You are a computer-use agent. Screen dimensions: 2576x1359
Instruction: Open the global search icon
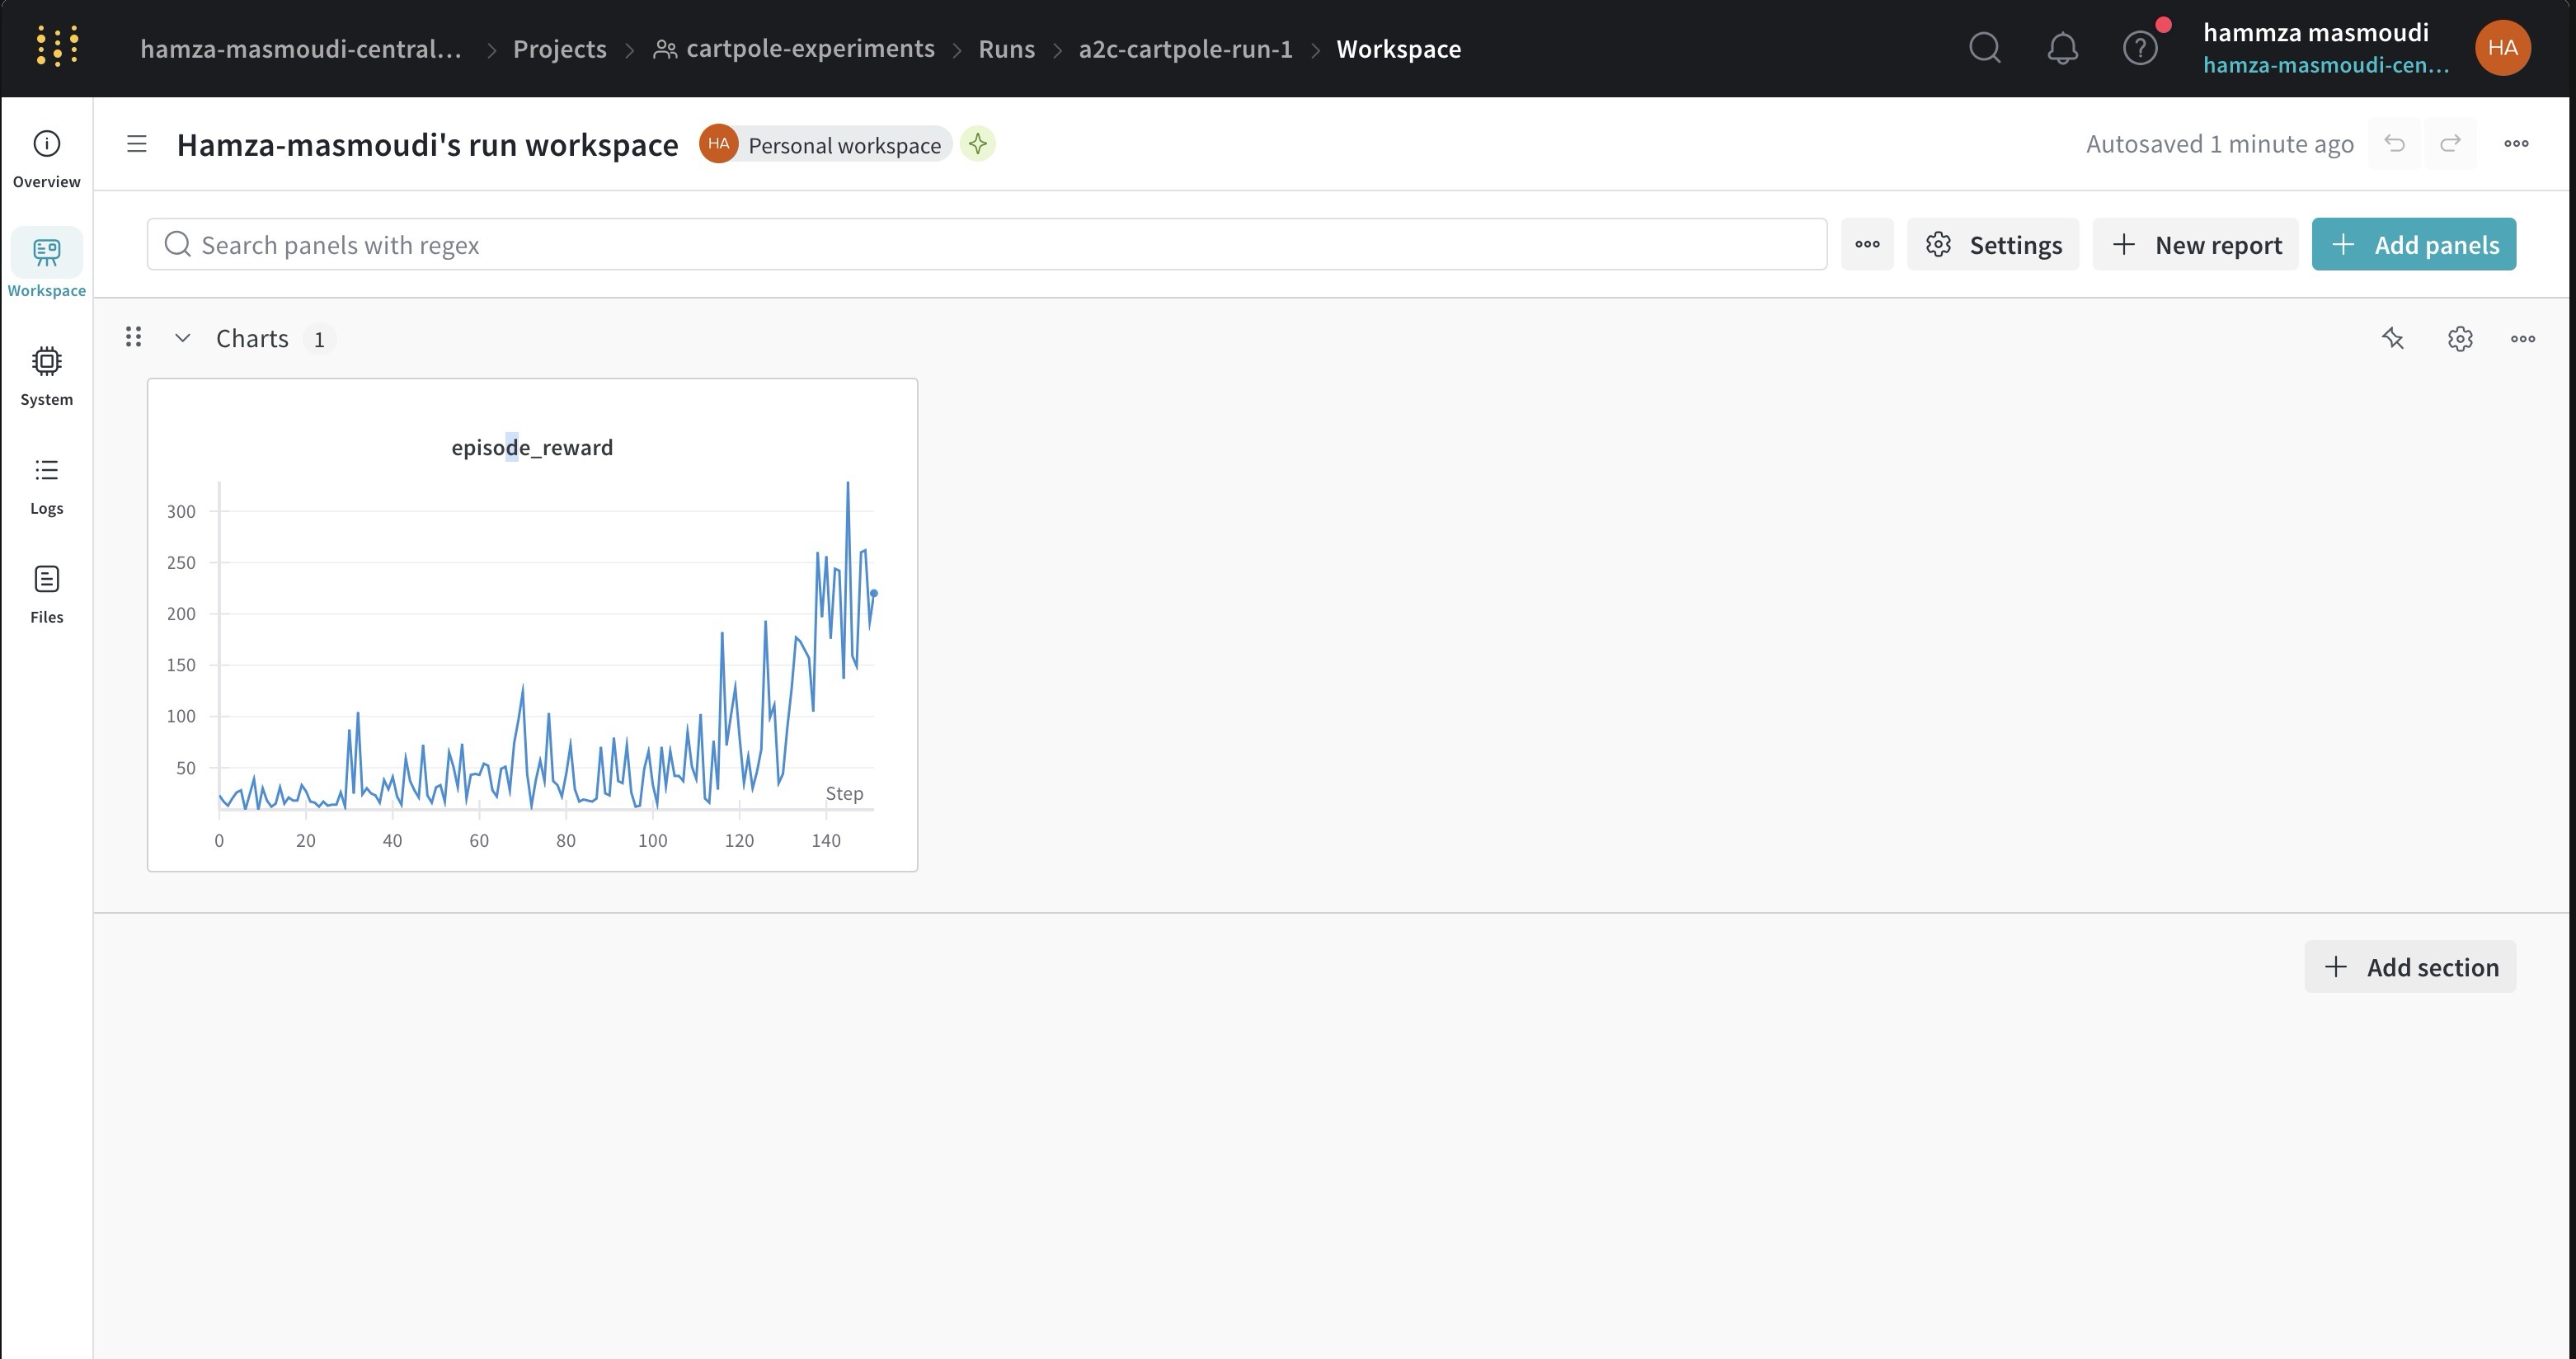(1985, 48)
